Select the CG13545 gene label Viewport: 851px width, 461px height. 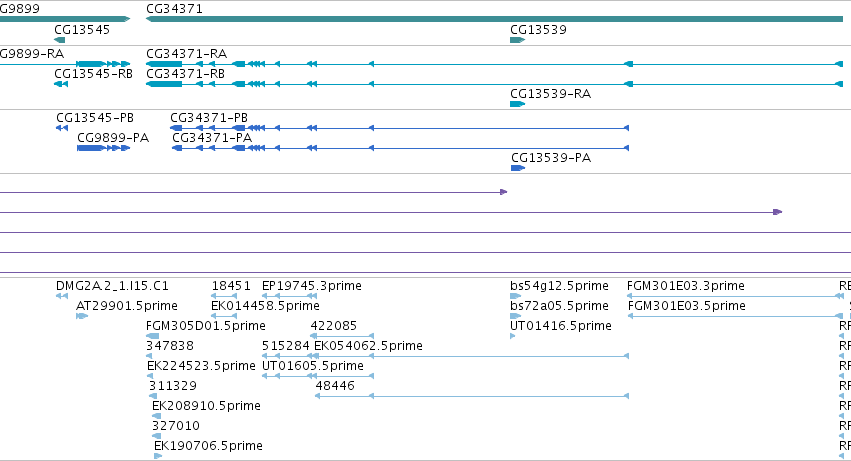(82, 29)
